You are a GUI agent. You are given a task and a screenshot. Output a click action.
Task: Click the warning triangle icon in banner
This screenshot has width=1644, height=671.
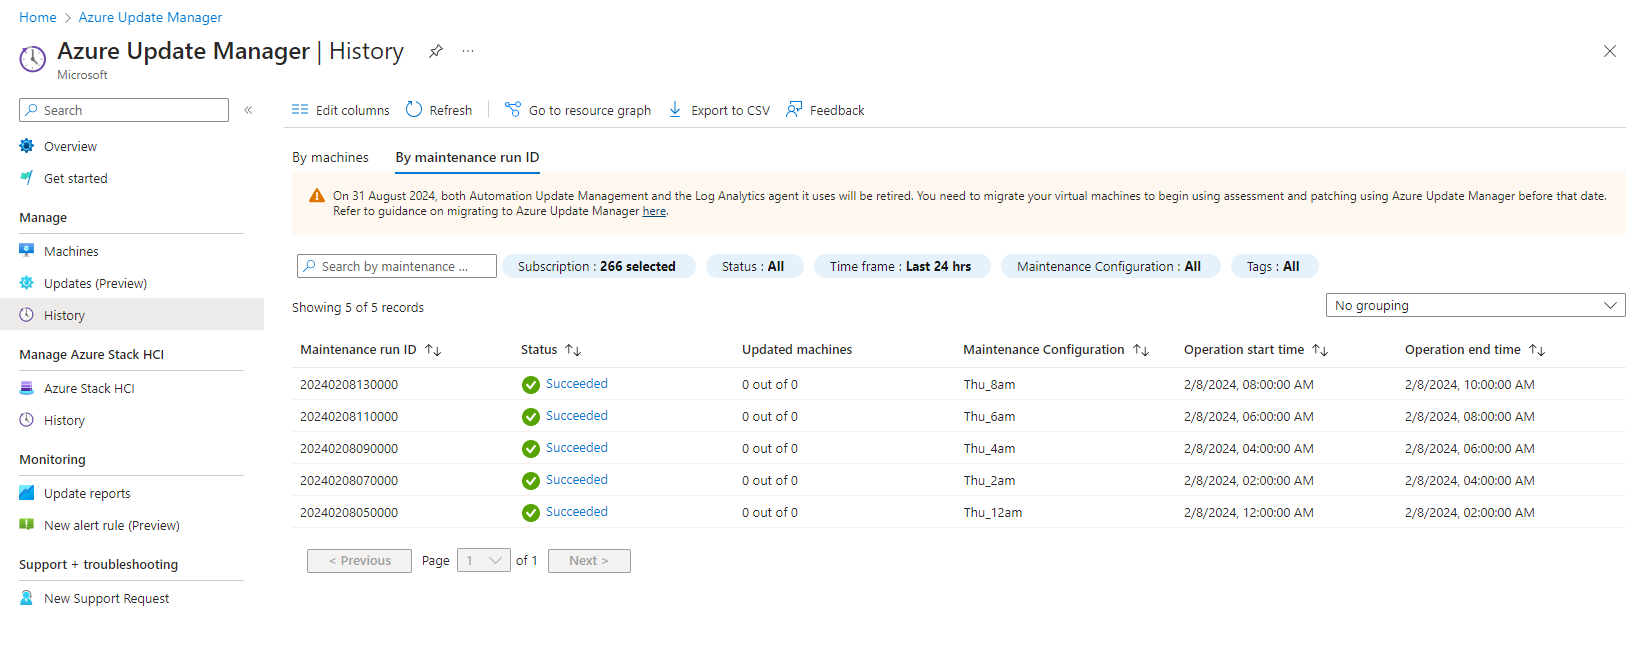pos(317,196)
